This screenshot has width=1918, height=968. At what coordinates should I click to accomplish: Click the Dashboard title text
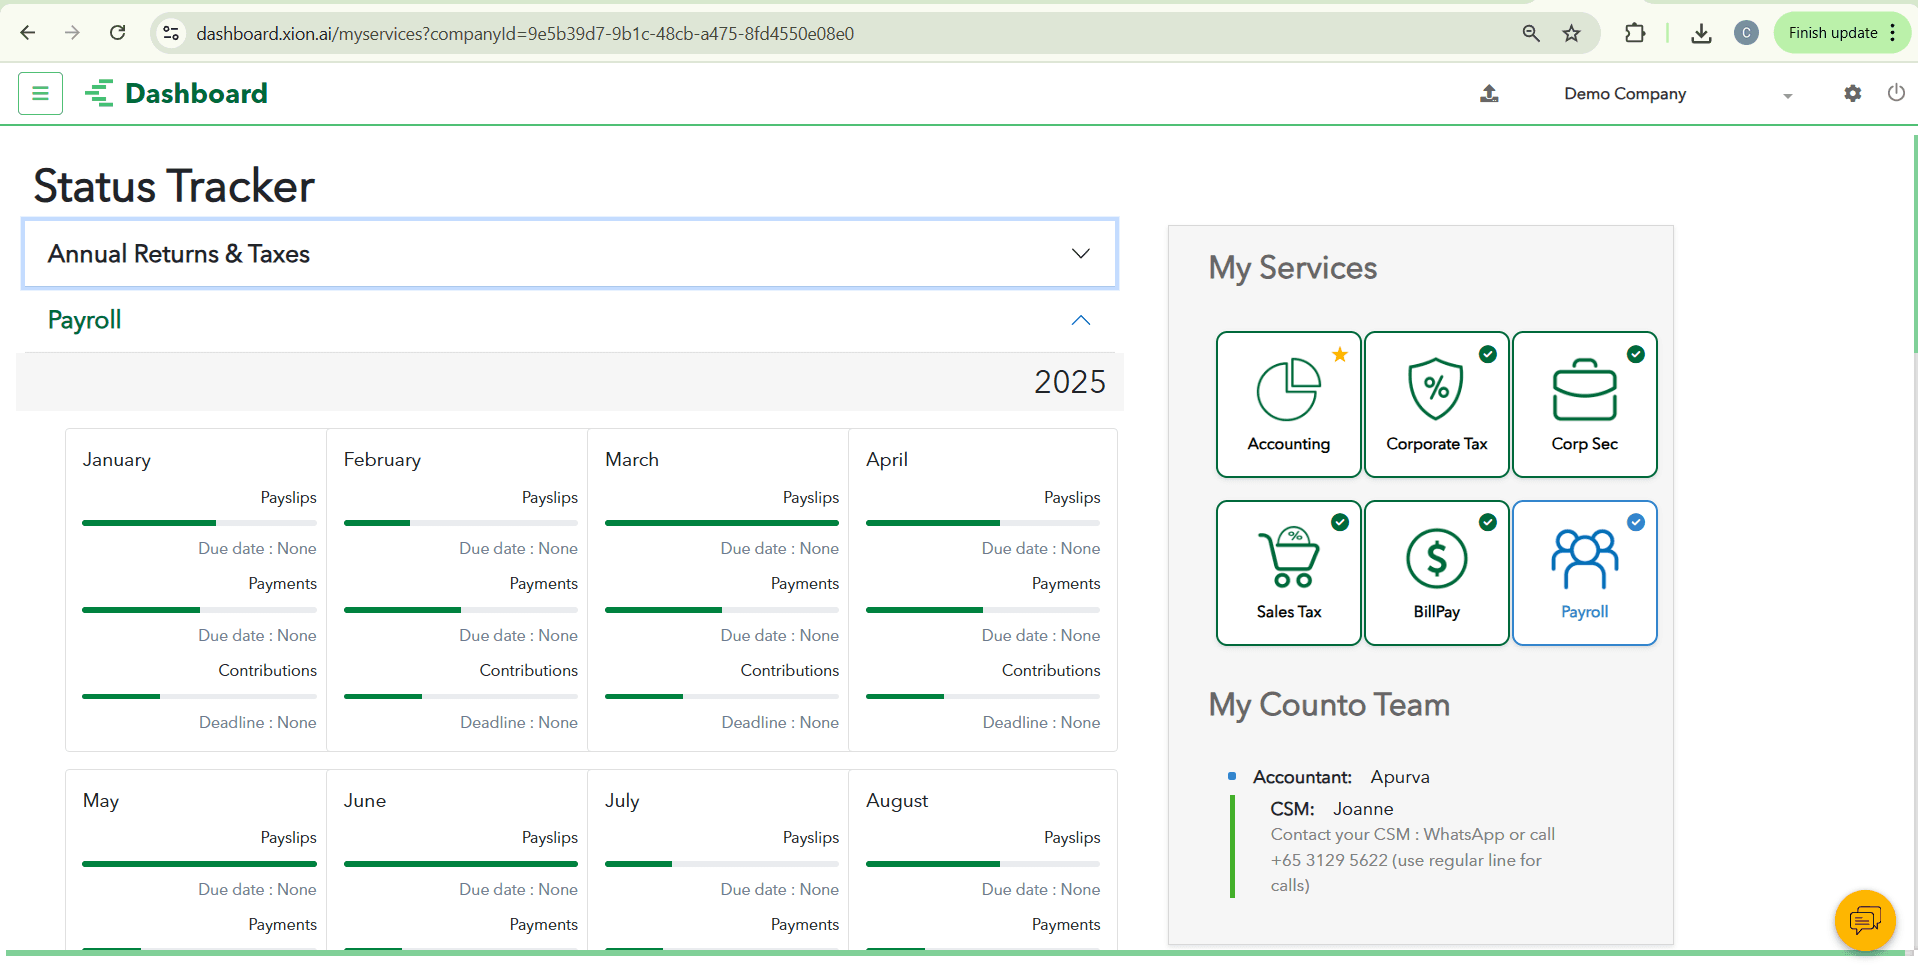click(196, 93)
